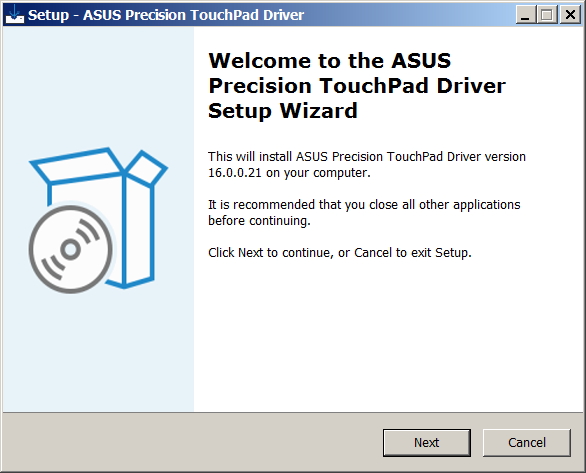The height and width of the screenshot is (473, 586).
Task: Click the disabled maximize button
Action: [547, 15]
